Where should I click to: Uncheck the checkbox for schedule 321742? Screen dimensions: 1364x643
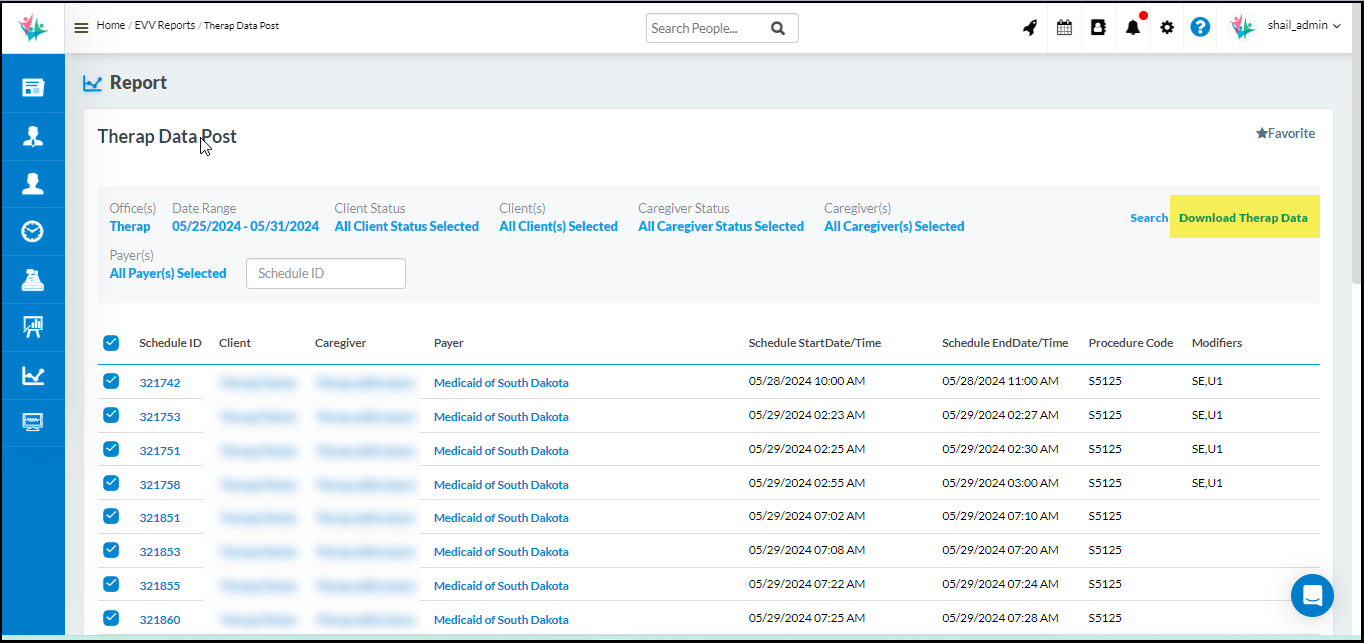click(x=111, y=381)
